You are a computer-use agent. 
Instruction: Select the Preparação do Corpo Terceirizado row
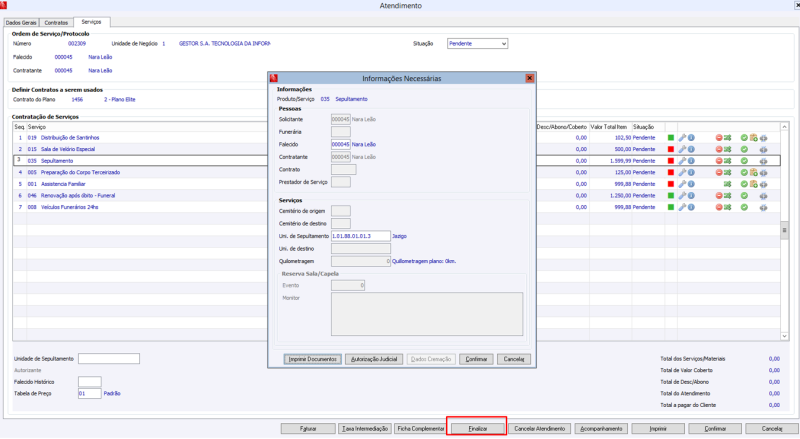point(396,173)
